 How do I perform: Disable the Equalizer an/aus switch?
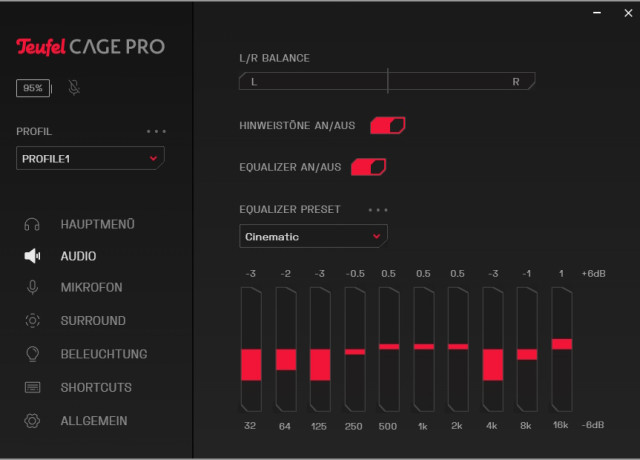pos(368,166)
